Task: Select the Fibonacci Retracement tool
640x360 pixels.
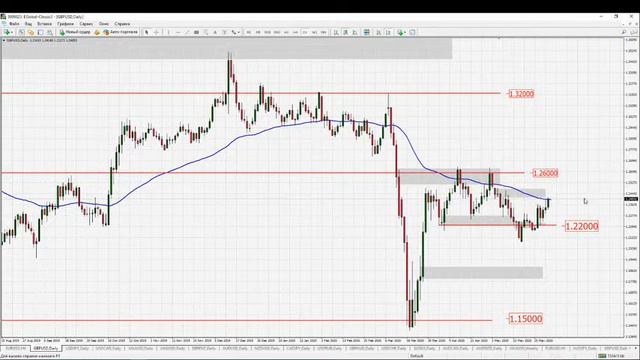Action: point(206,32)
